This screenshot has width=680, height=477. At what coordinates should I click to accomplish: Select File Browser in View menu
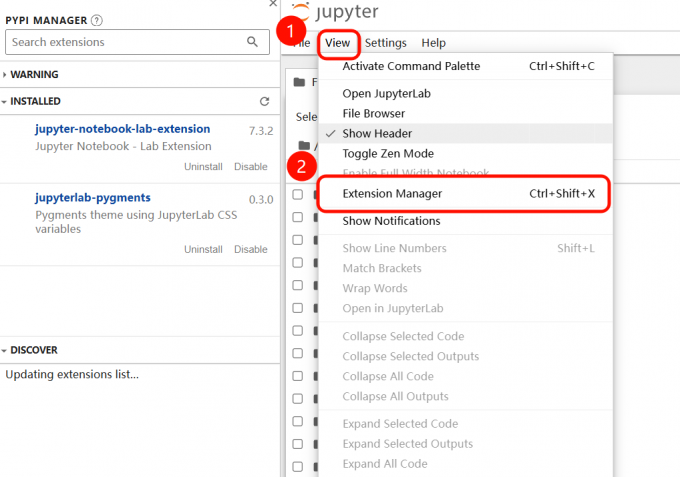(x=466, y=114)
